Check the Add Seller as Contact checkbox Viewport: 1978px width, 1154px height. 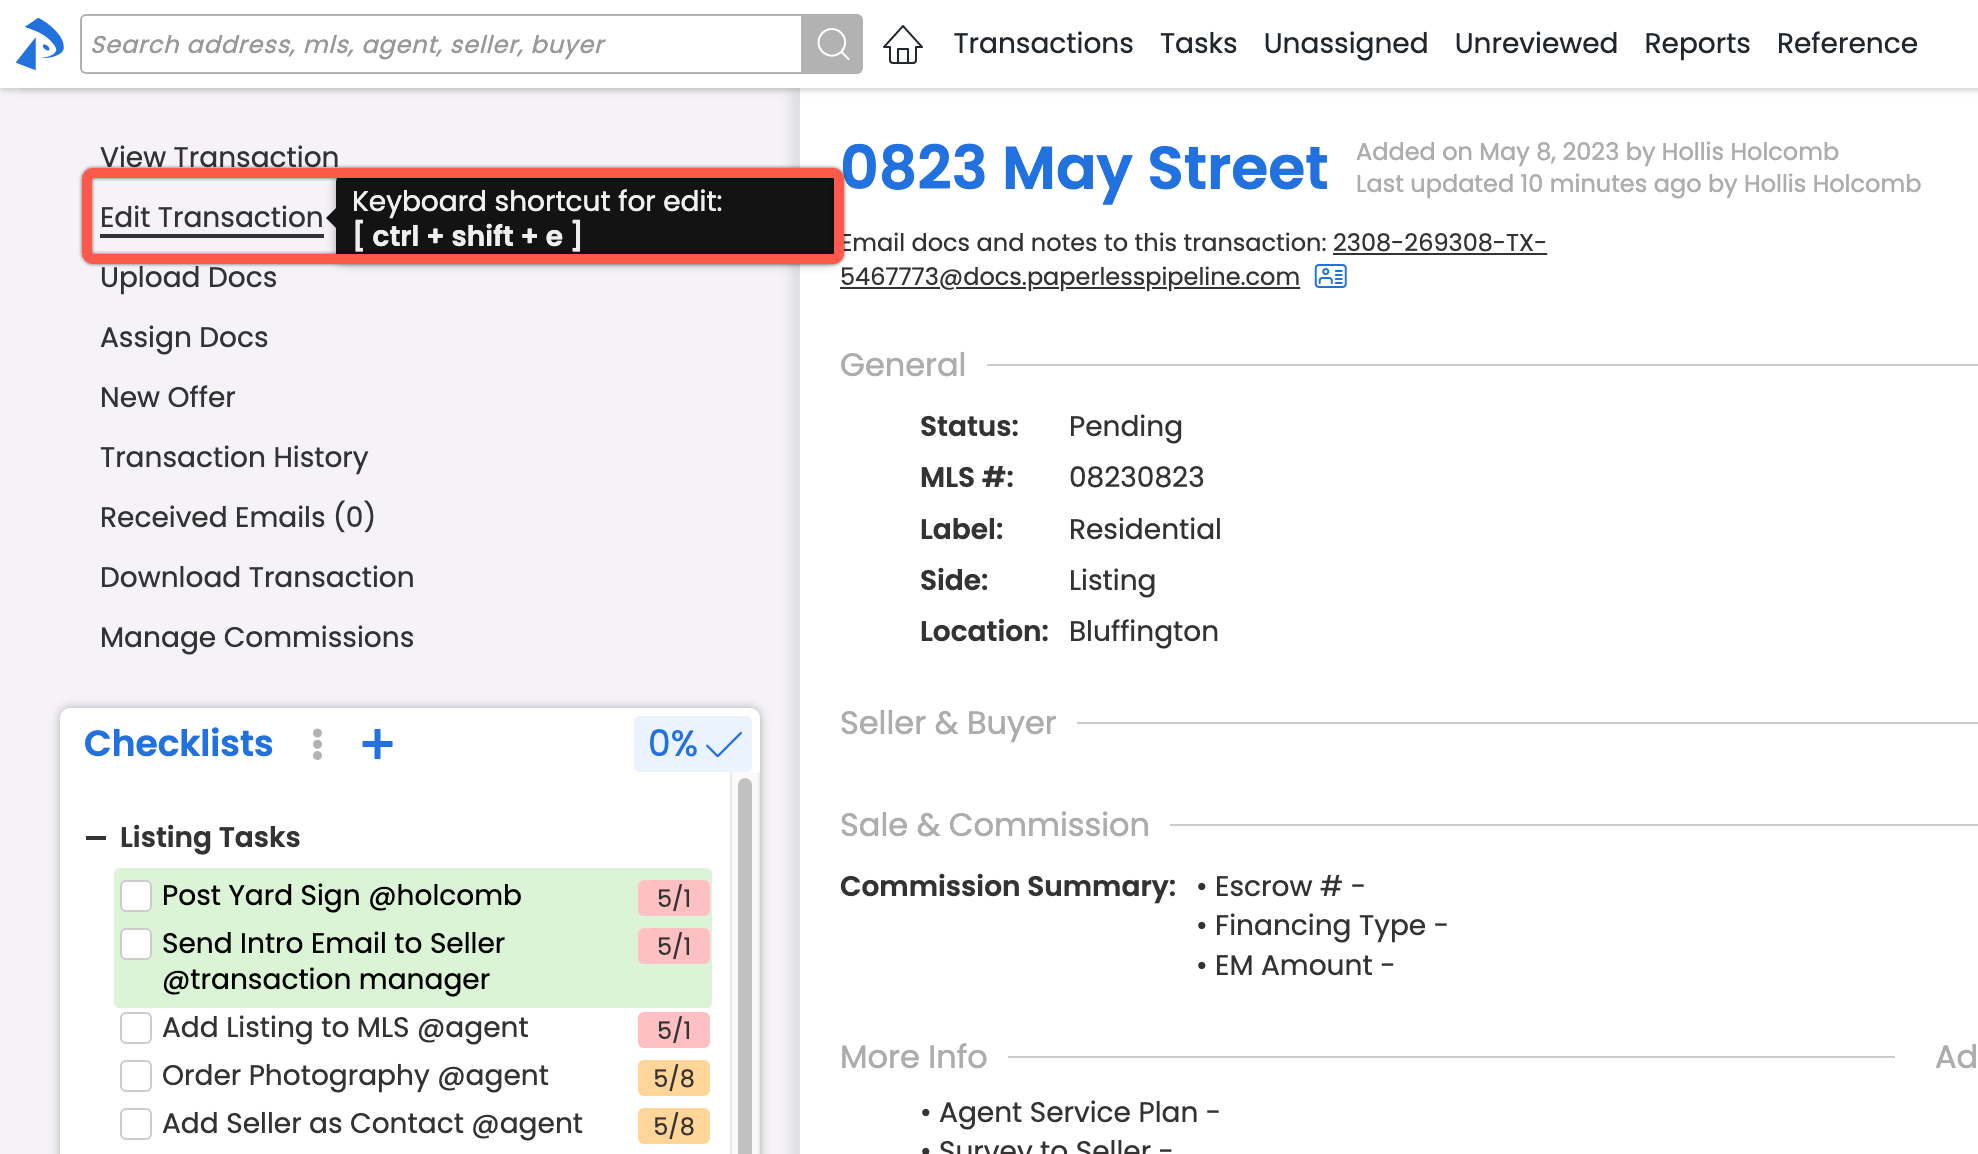click(136, 1123)
